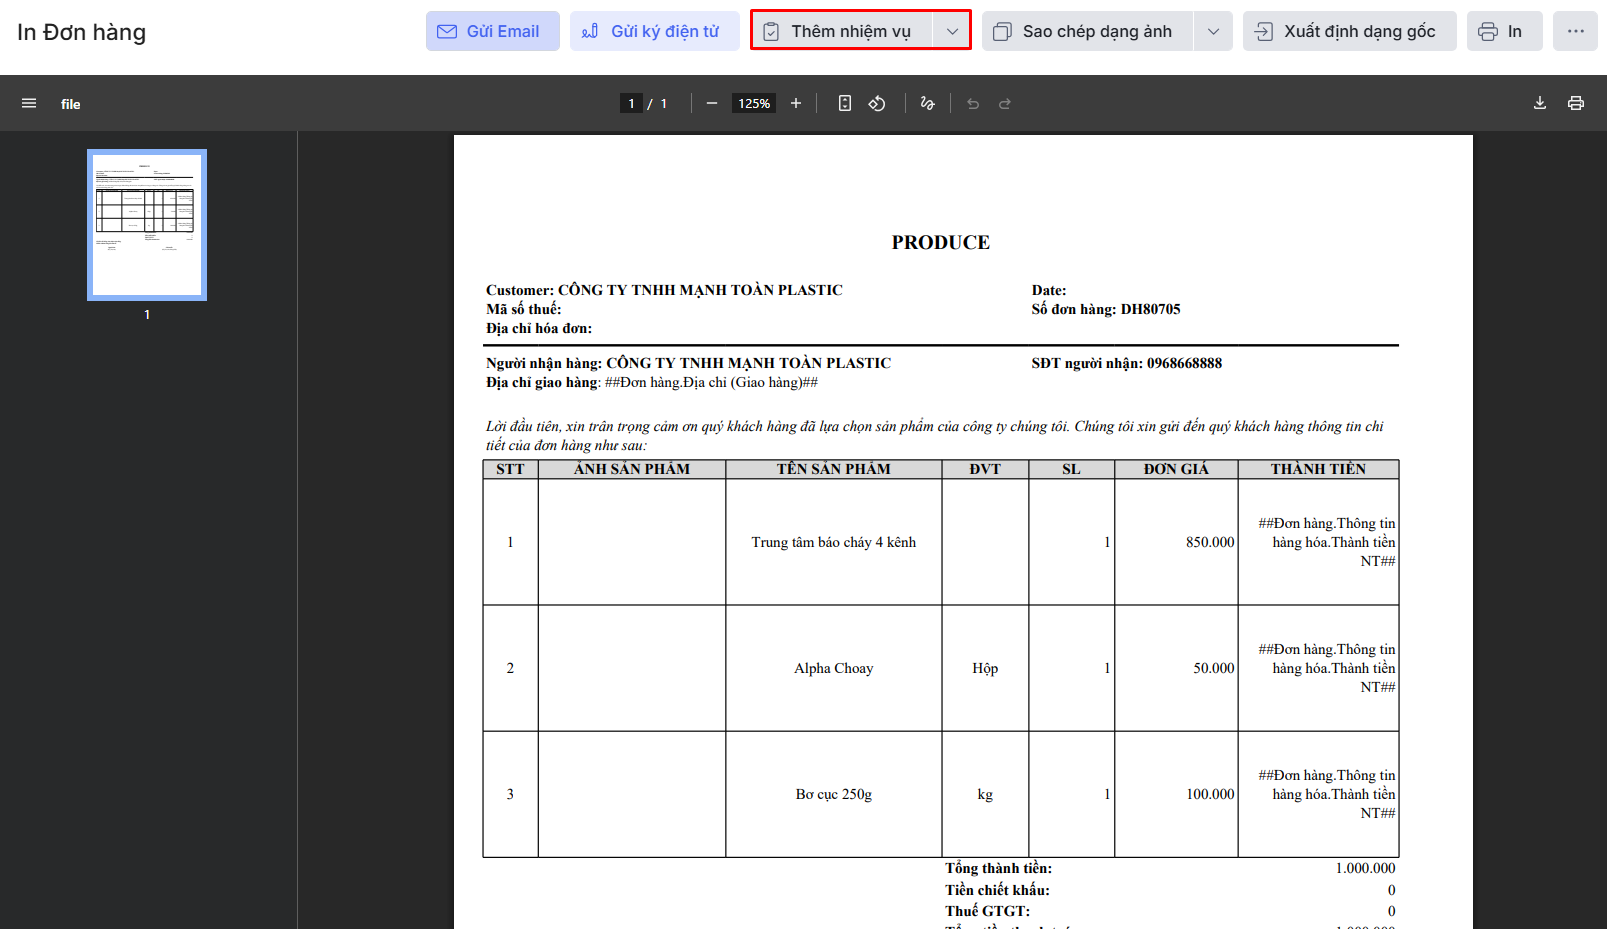Click the print icon in PDF toolbar
This screenshot has width=1607, height=929.
[1576, 103]
